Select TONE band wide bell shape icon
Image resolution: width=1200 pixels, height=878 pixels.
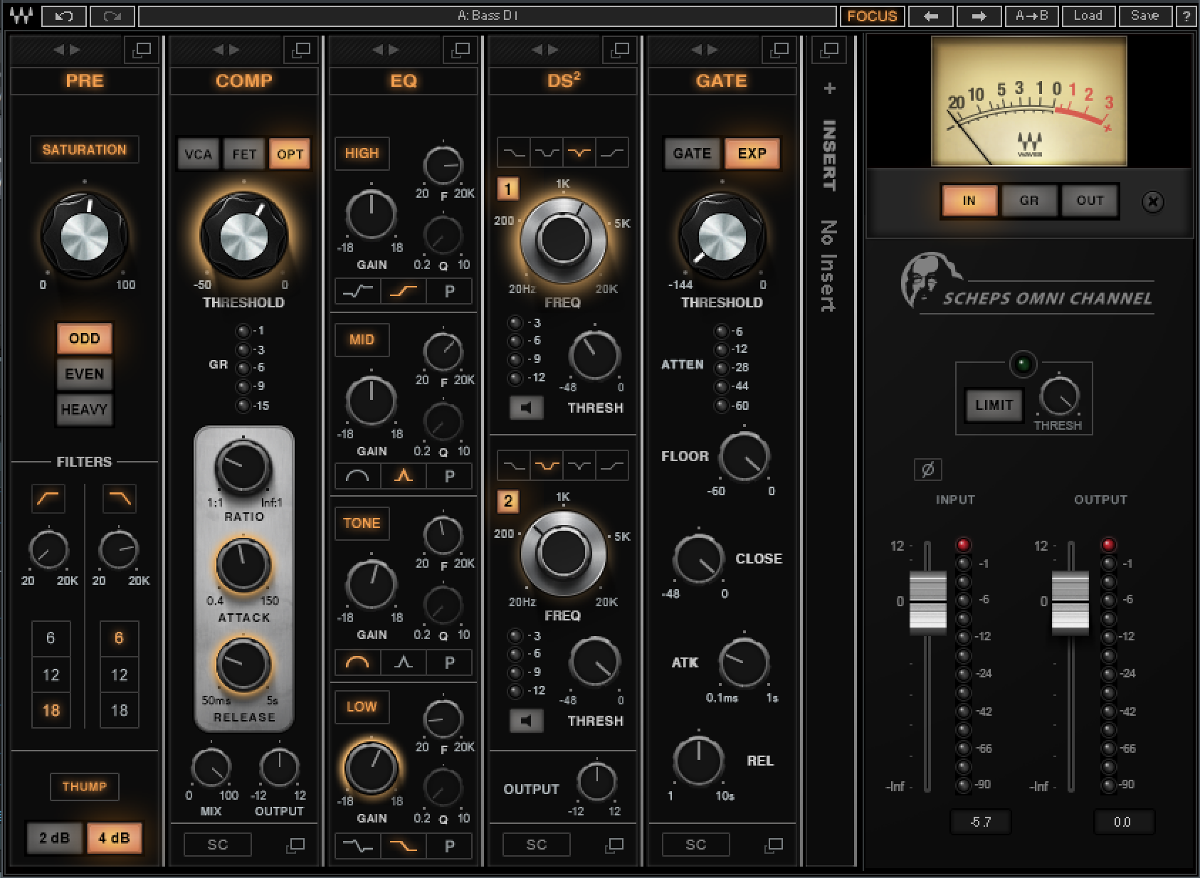357,661
